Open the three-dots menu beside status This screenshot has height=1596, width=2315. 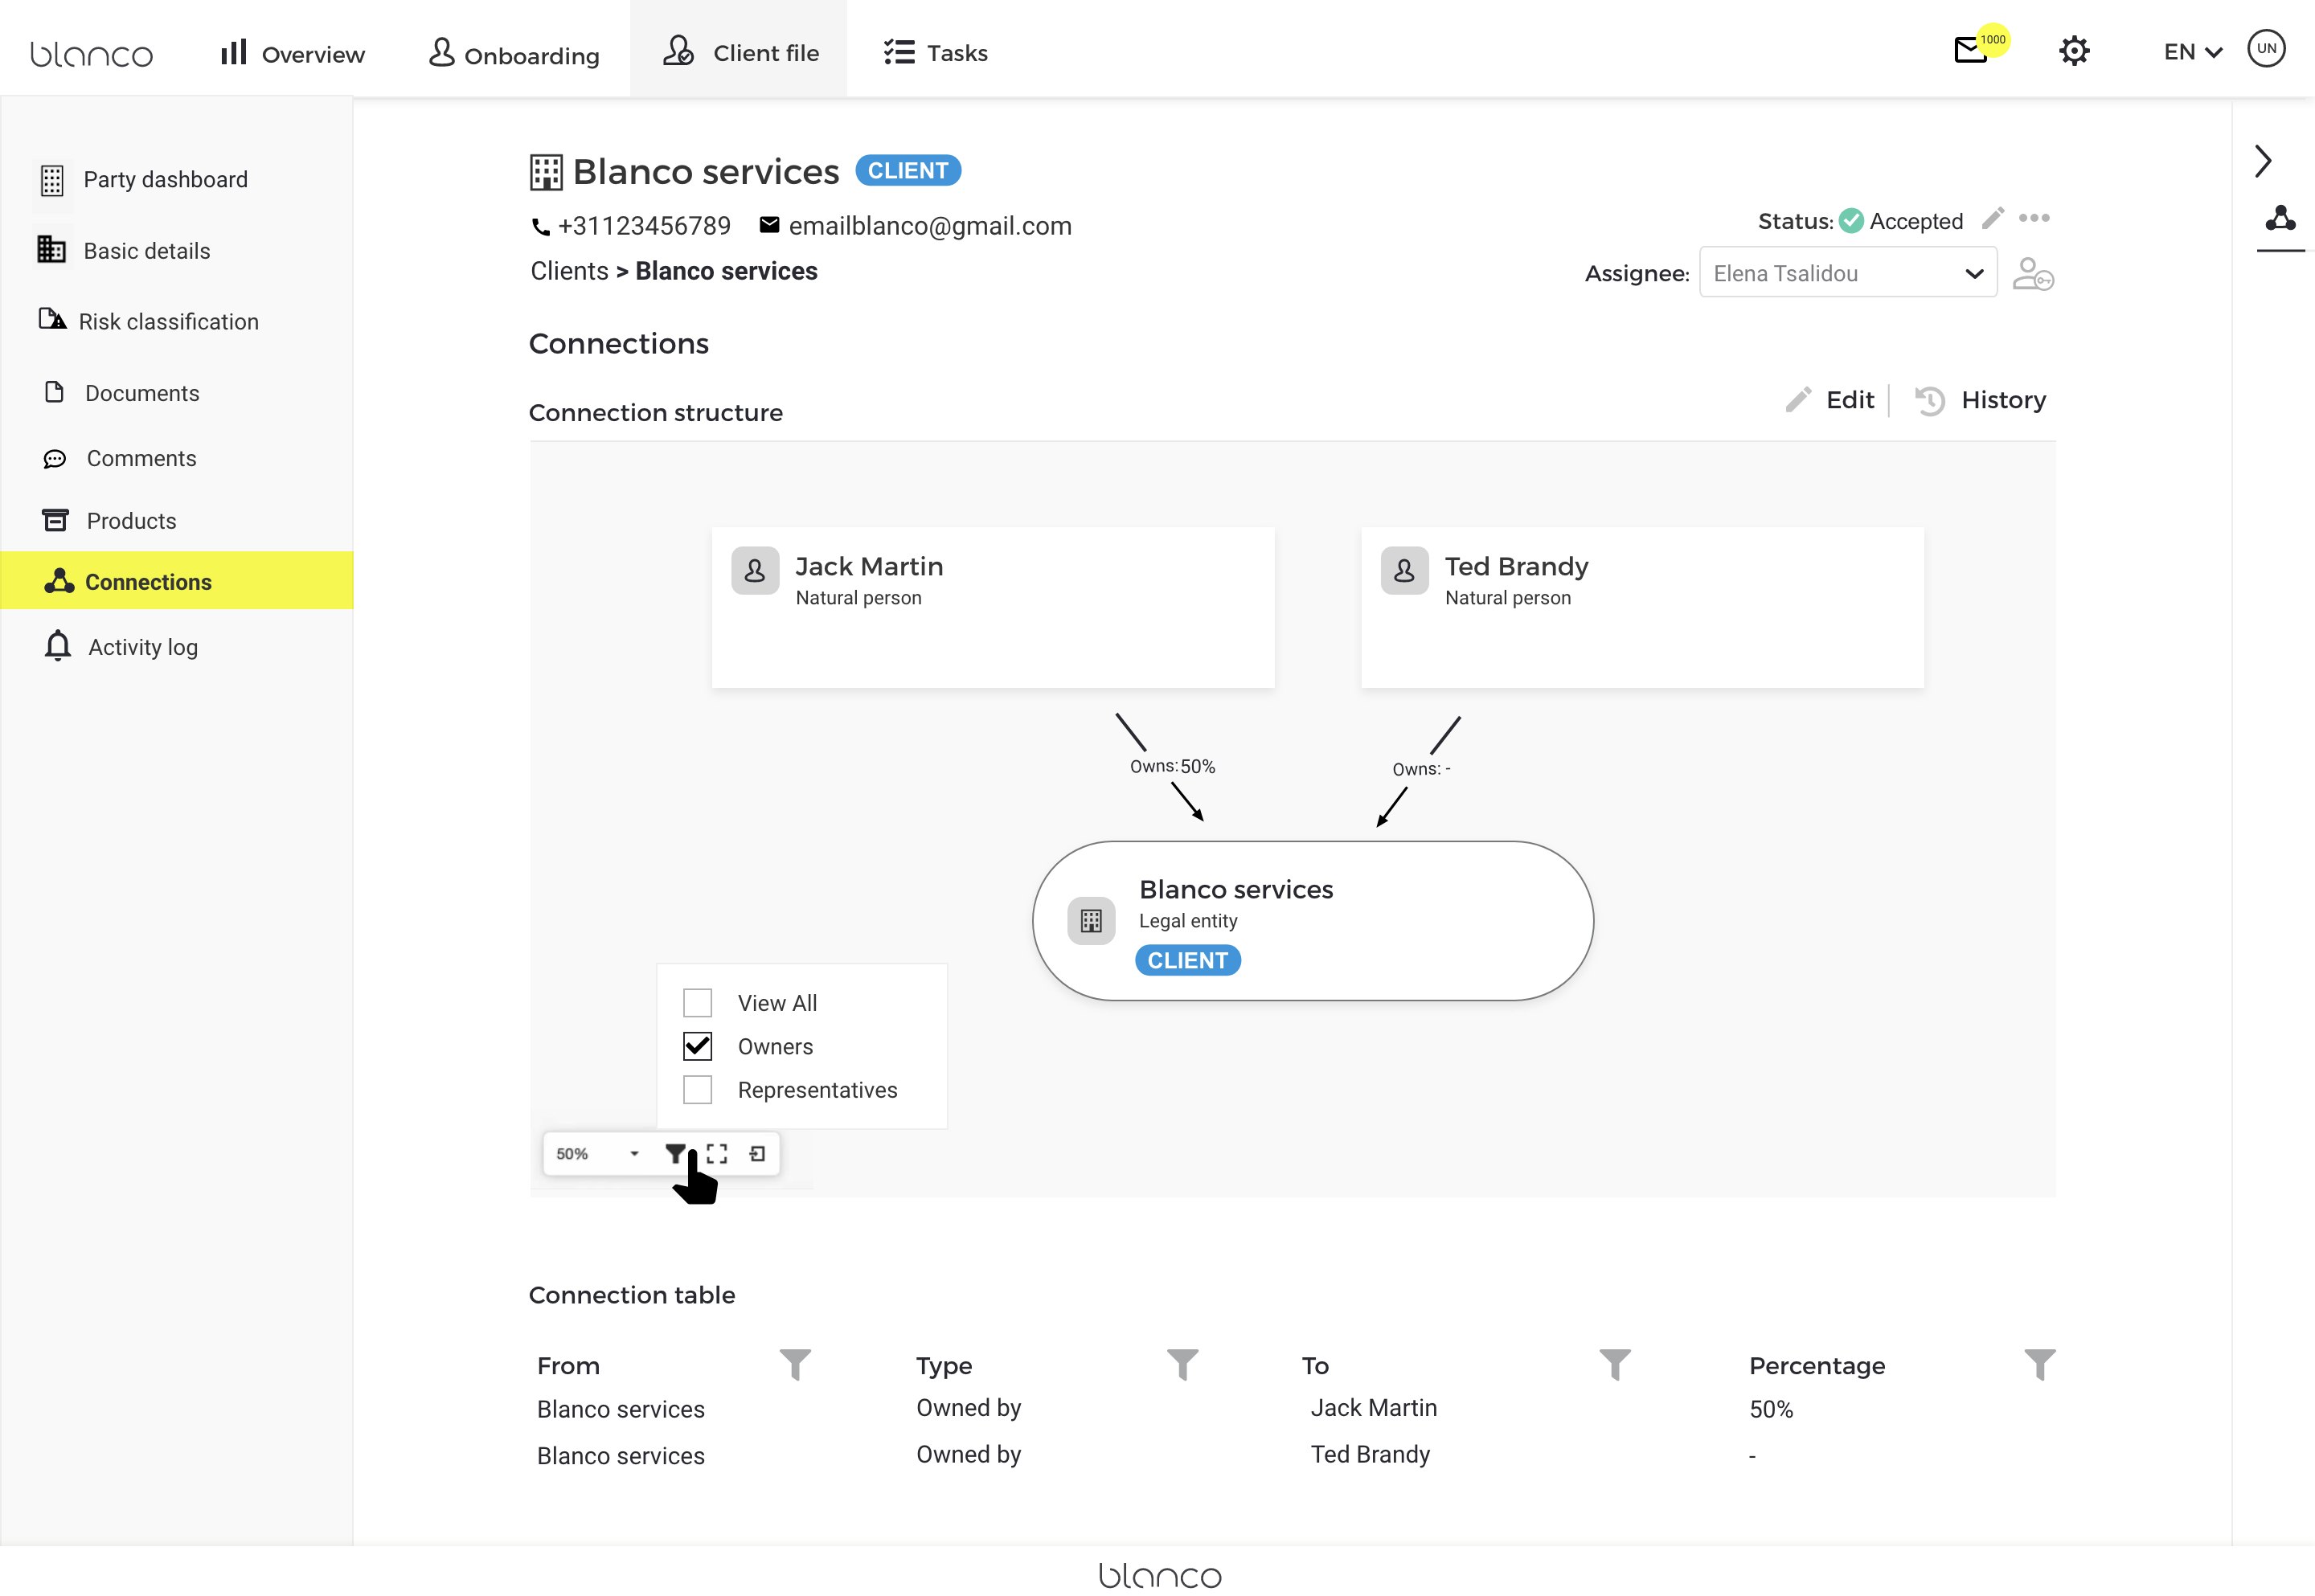click(x=2034, y=218)
